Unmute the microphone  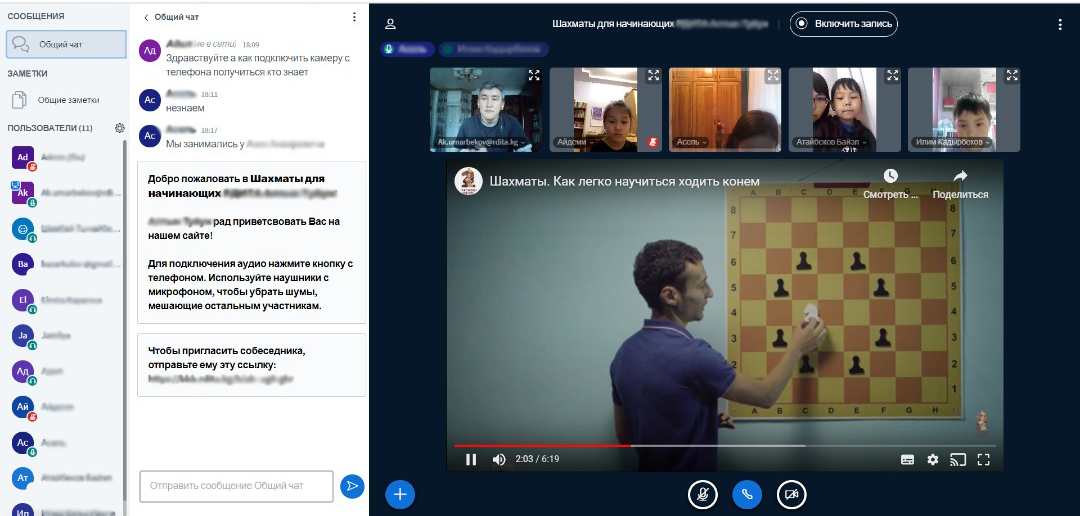pyautogui.click(x=703, y=494)
